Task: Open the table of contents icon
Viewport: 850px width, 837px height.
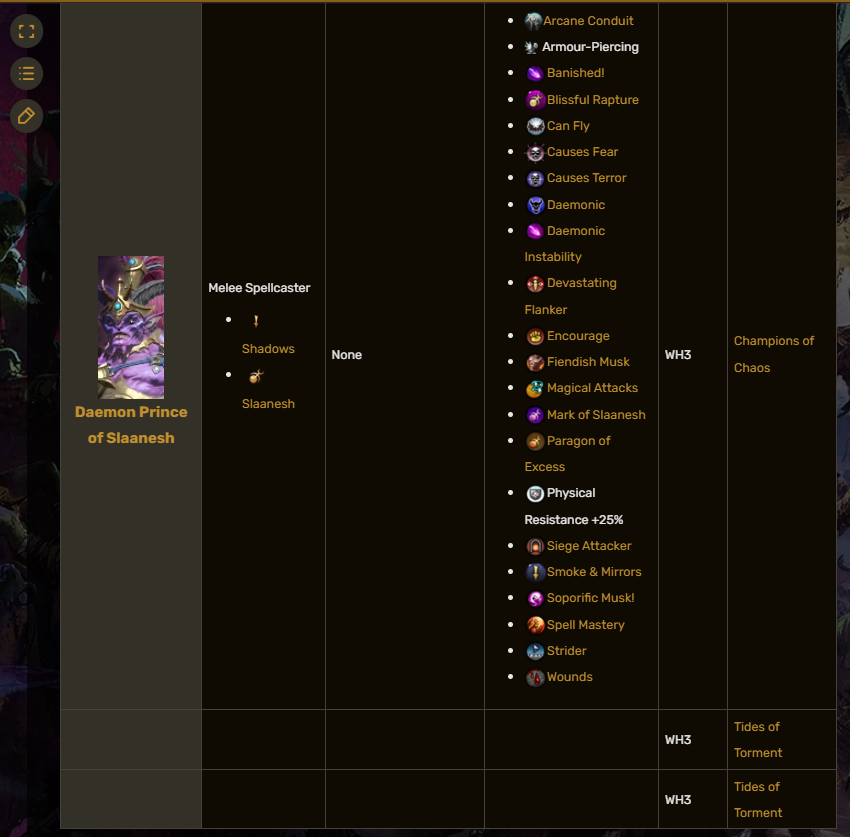Action: [26, 74]
